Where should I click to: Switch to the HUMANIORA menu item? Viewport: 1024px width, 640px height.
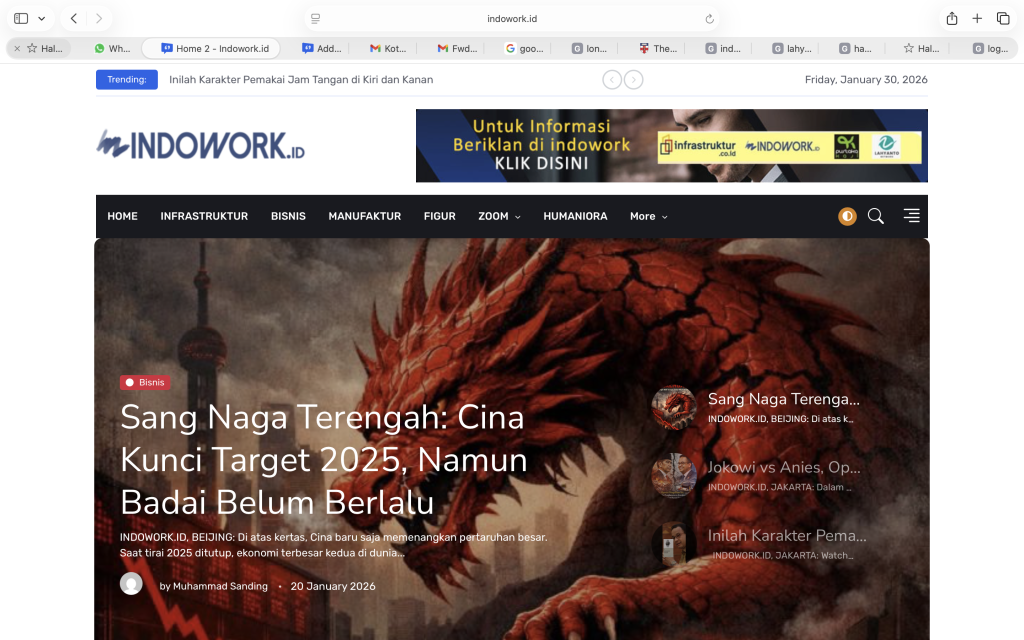575,216
